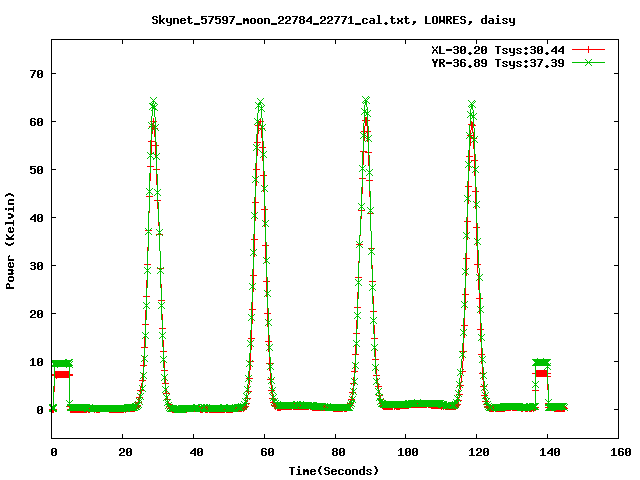This screenshot has height=480, width=640.
Task: Click the 40 tick label on x-axis
Action: 194,453
